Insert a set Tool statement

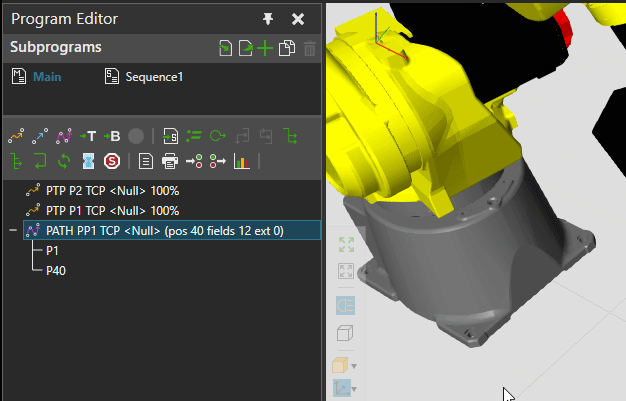(88, 137)
